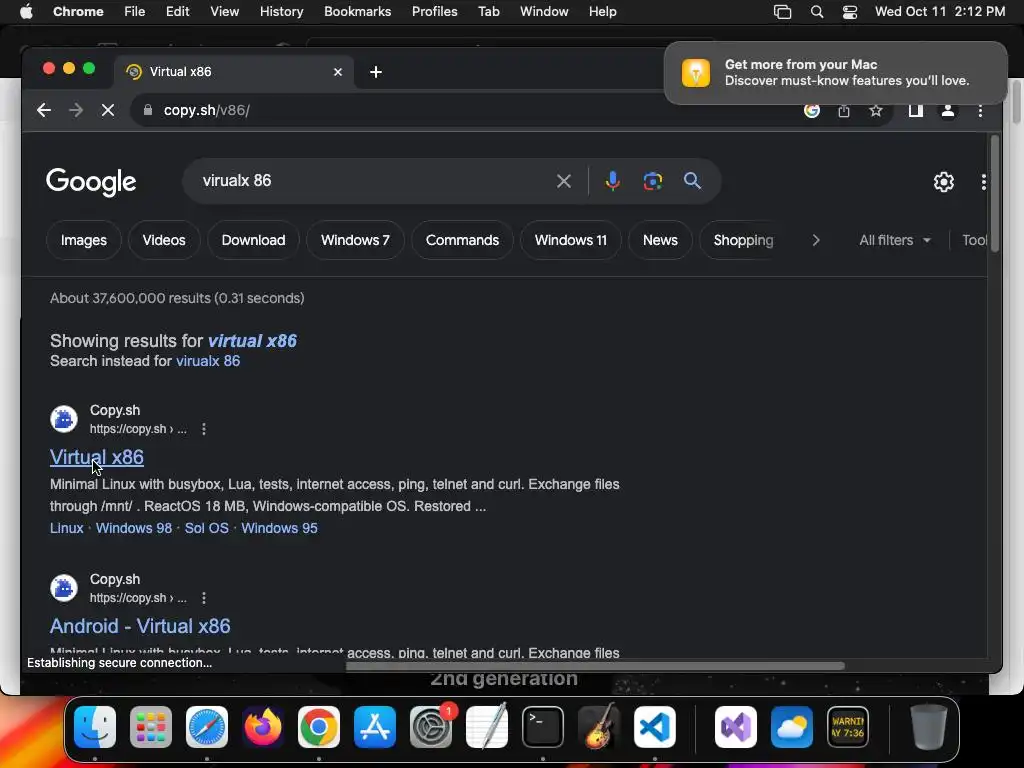The image size is (1024, 768).
Task: Close the Virtual x86 tab
Action: (338, 72)
